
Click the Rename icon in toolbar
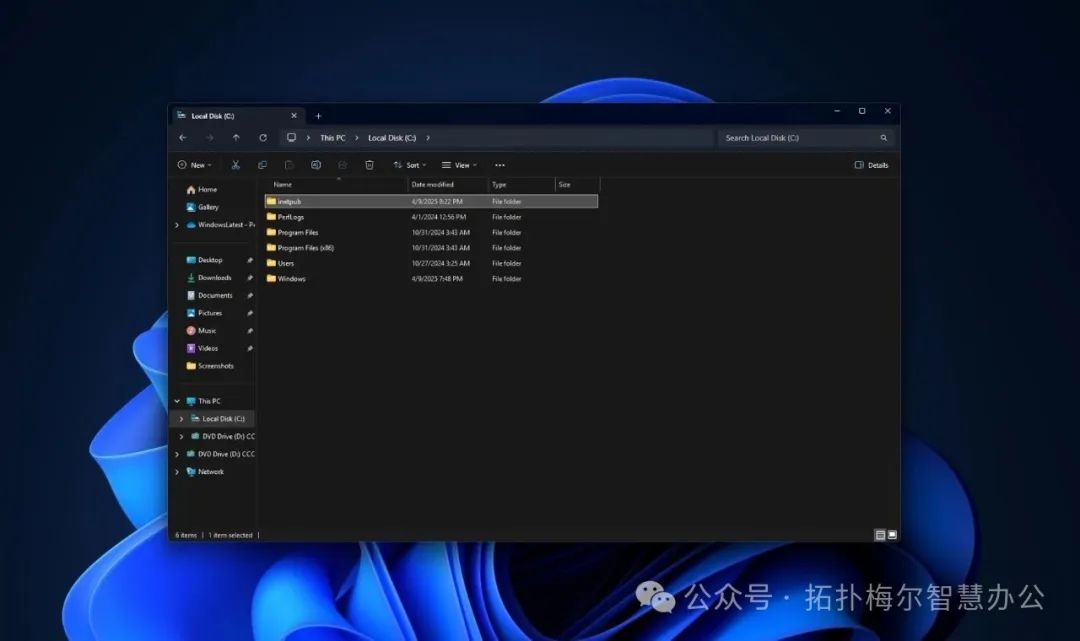tap(316, 165)
